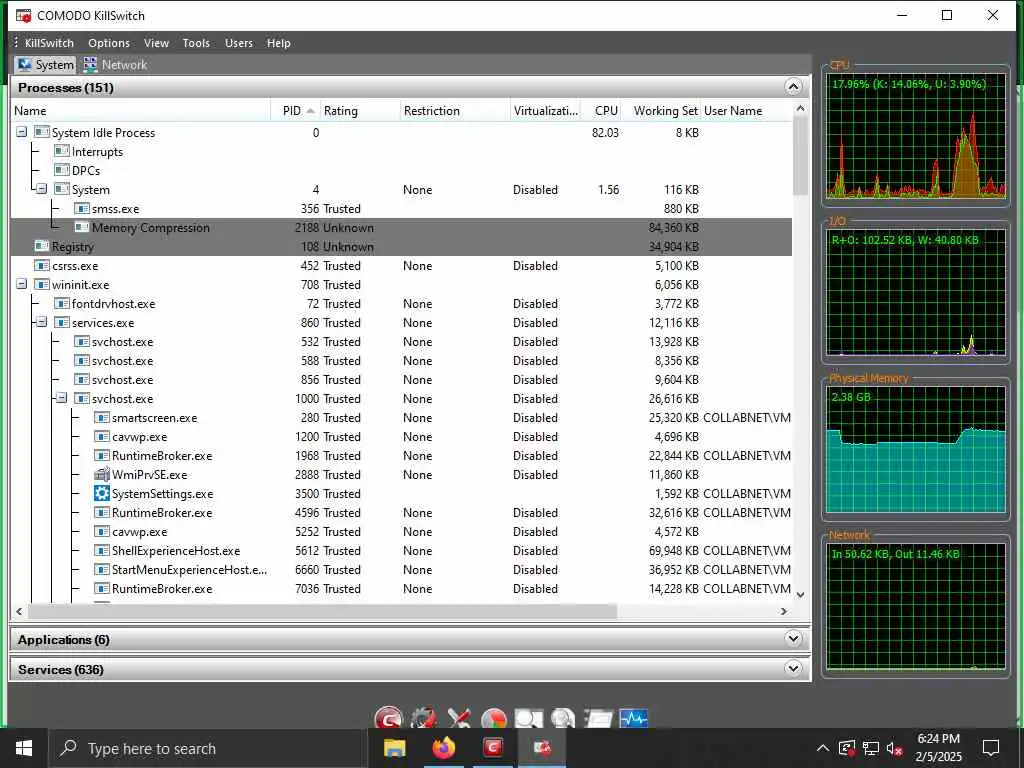
Task: Click the COMODO KillSwitch title bar icon
Action: pyautogui.click(x=24, y=15)
